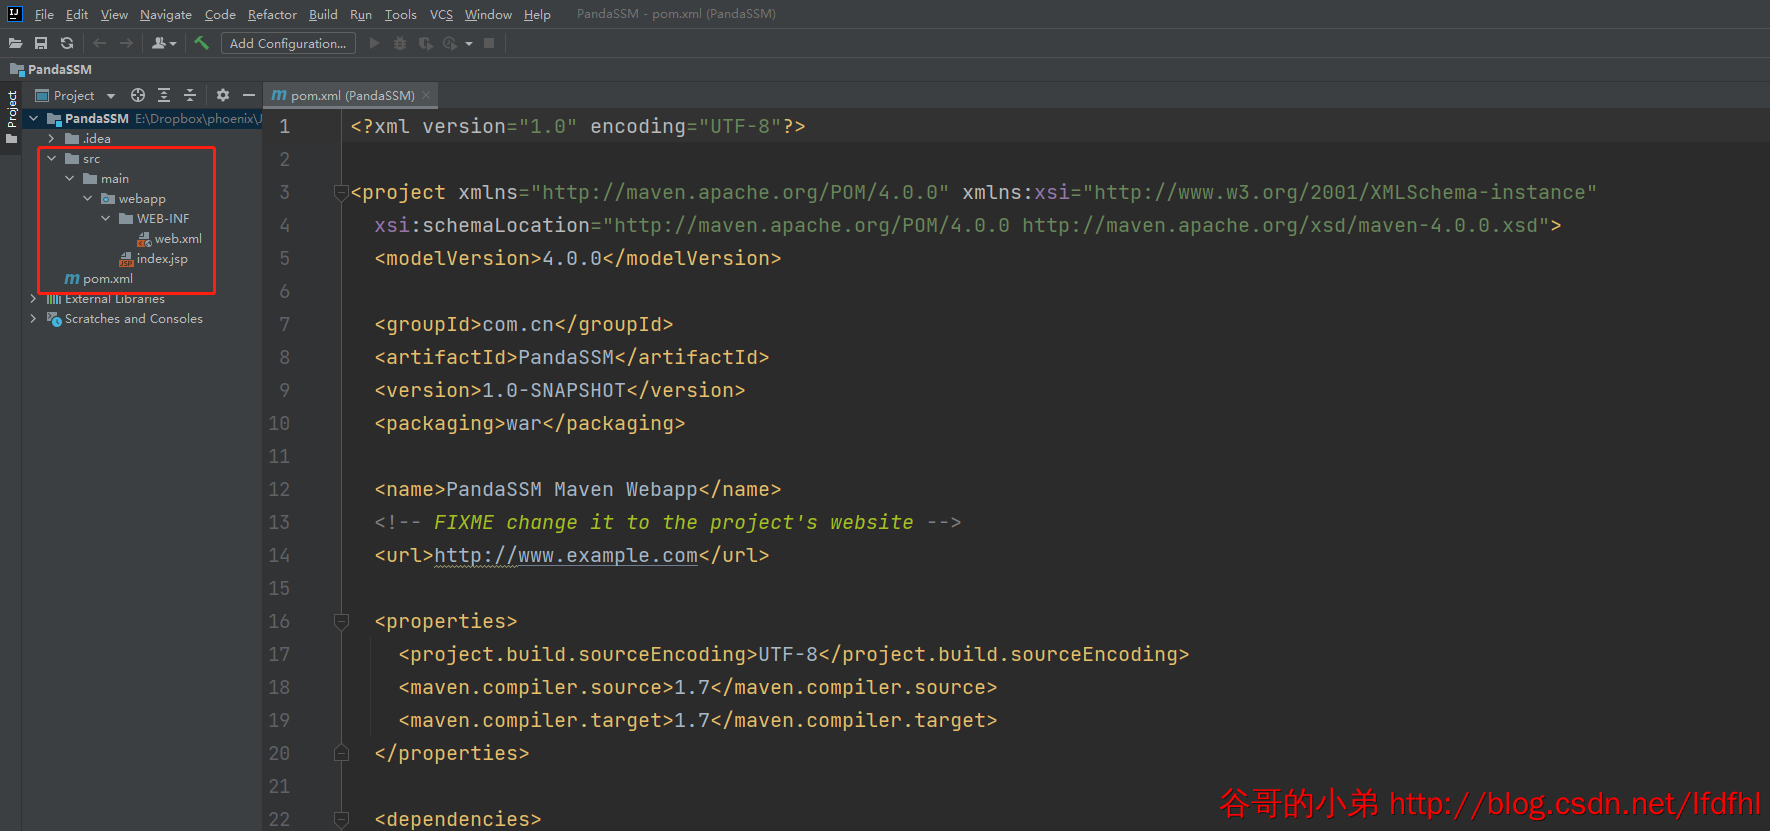Click the Debug bug icon
Screen dimensions: 1770x831
(400, 43)
